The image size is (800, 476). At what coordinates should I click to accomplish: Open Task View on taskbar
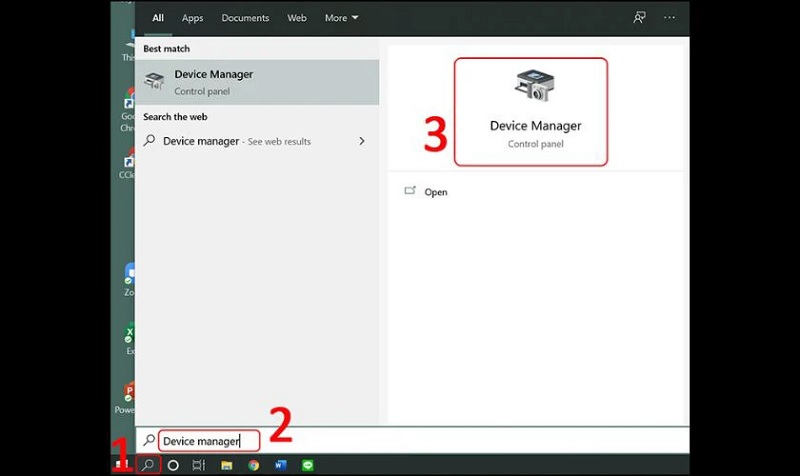click(198, 465)
